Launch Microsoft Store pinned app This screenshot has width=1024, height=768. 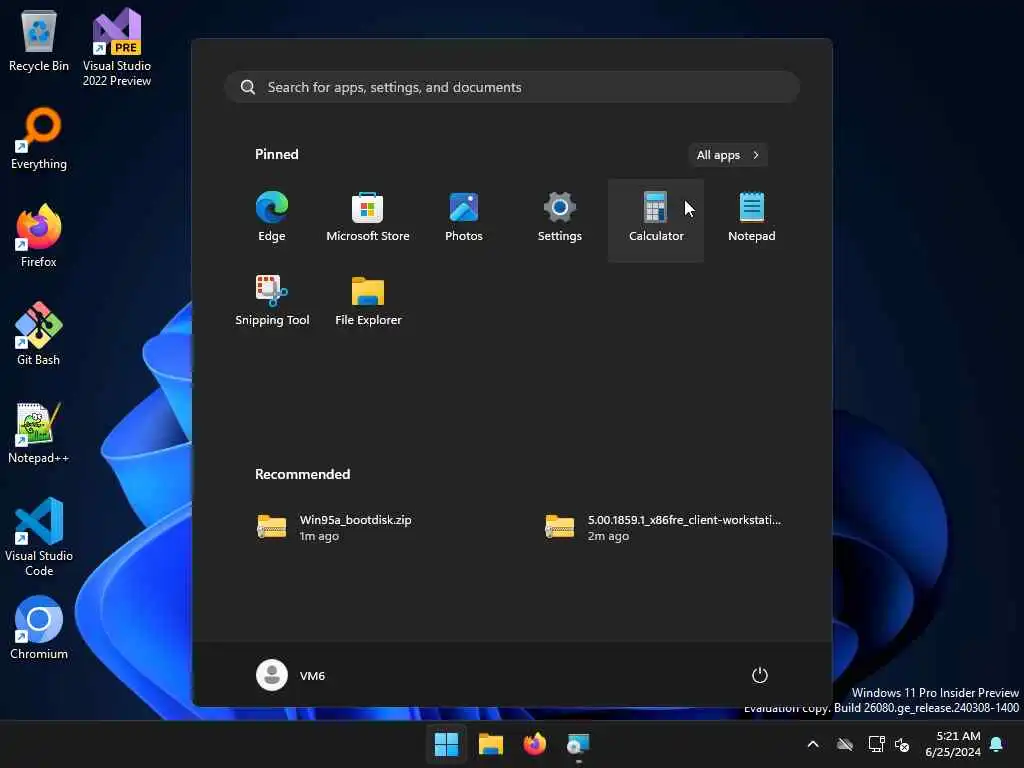click(x=368, y=219)
